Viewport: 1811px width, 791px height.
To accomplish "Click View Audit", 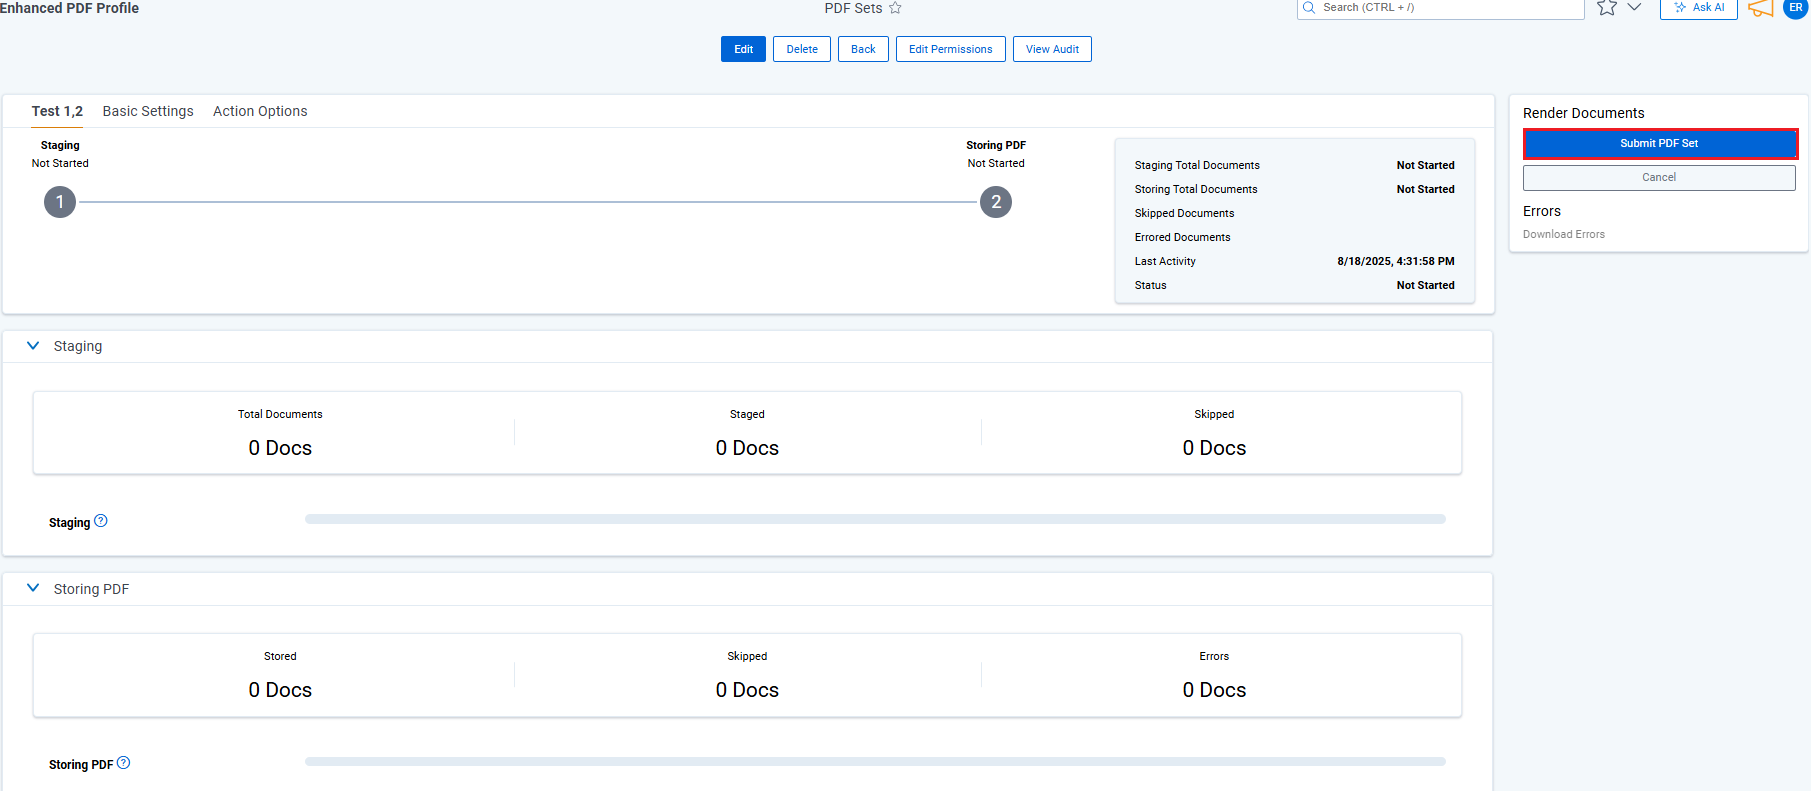I will click(1052, 49).
